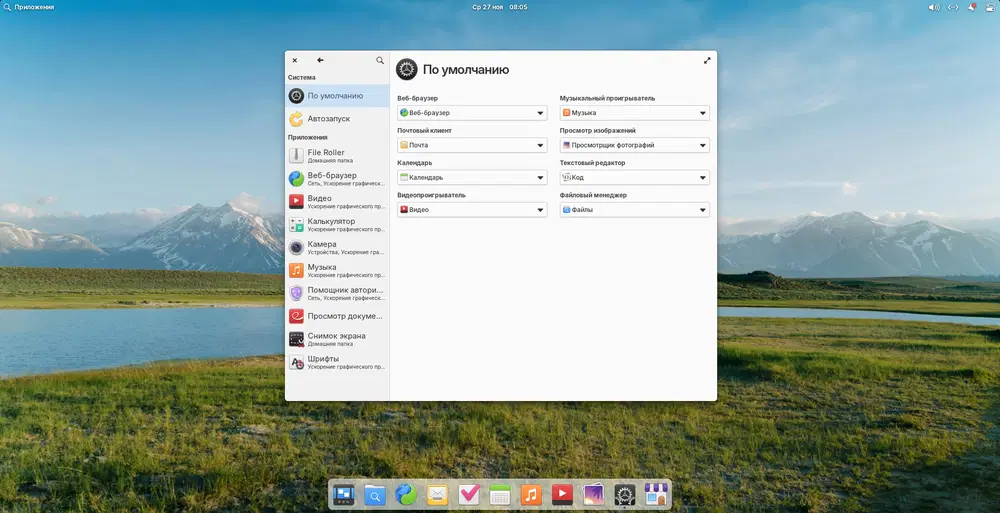Open the Музыкальный проигрыватель dropdown
Viewport: 1000px width, 513px height.
(635, 113)
